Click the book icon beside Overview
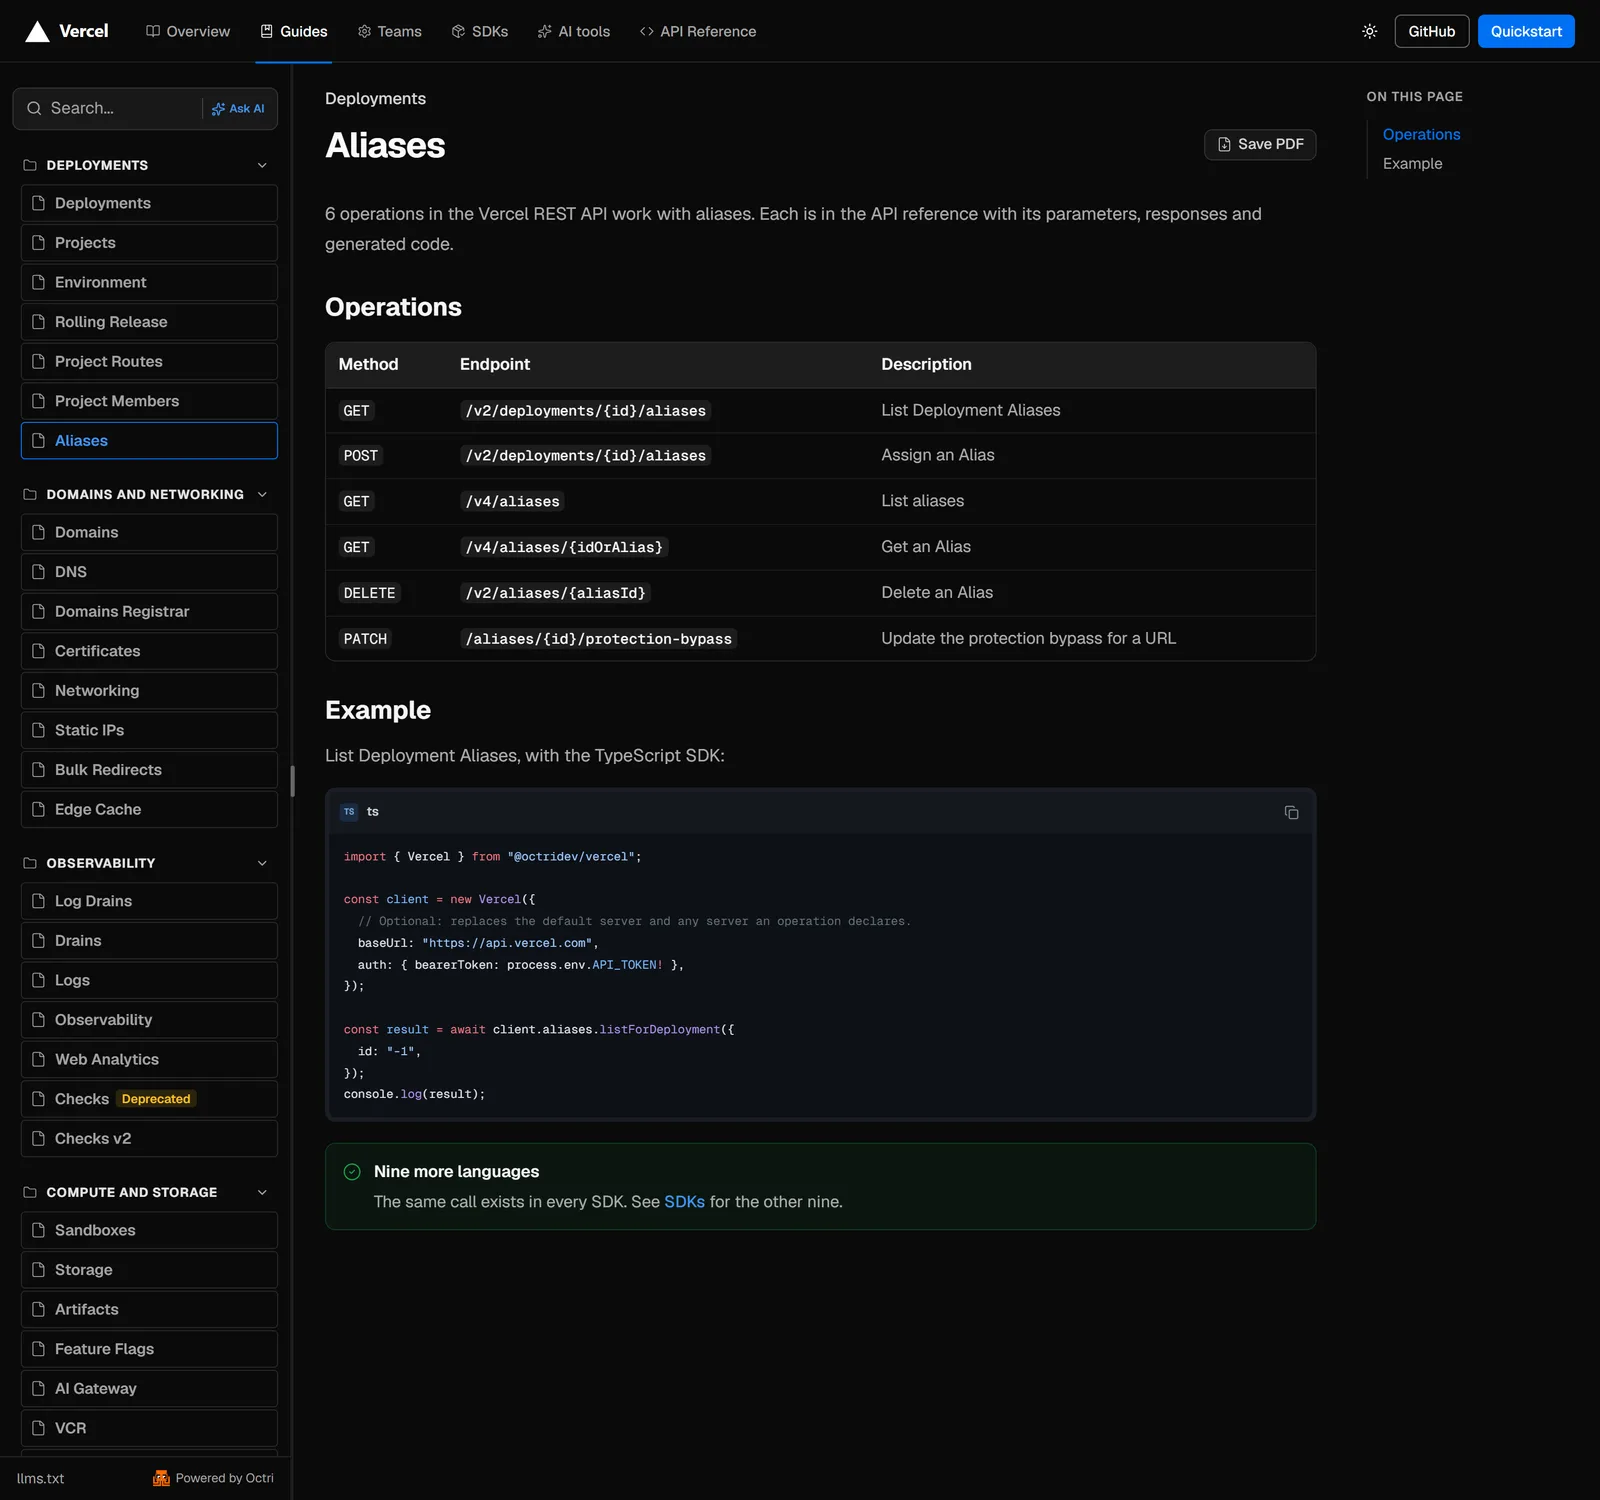This screenshot has height=1500, width=1600. (153, 32)
